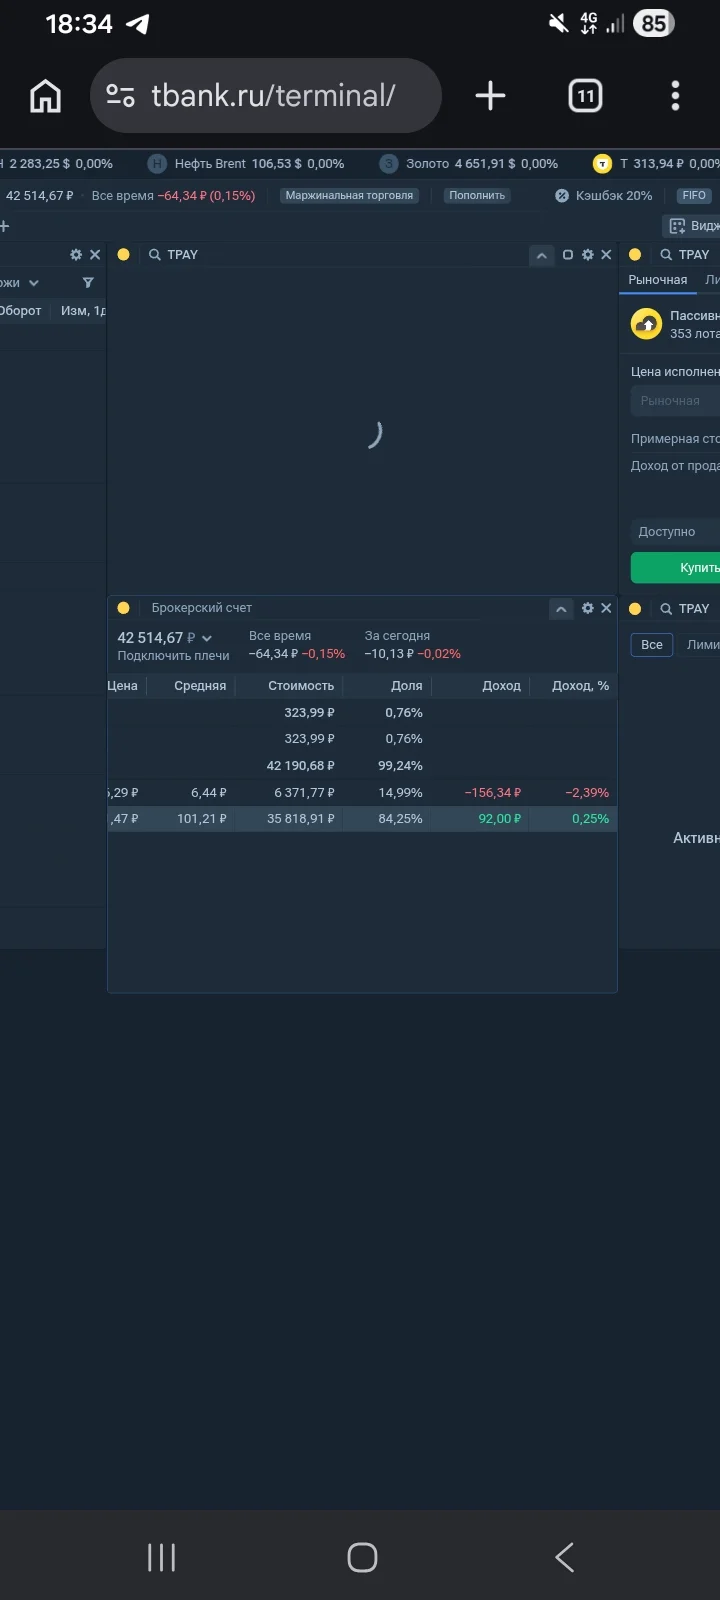
Task: Click the Нефть Brent round icon
Action: coord(157,163)
